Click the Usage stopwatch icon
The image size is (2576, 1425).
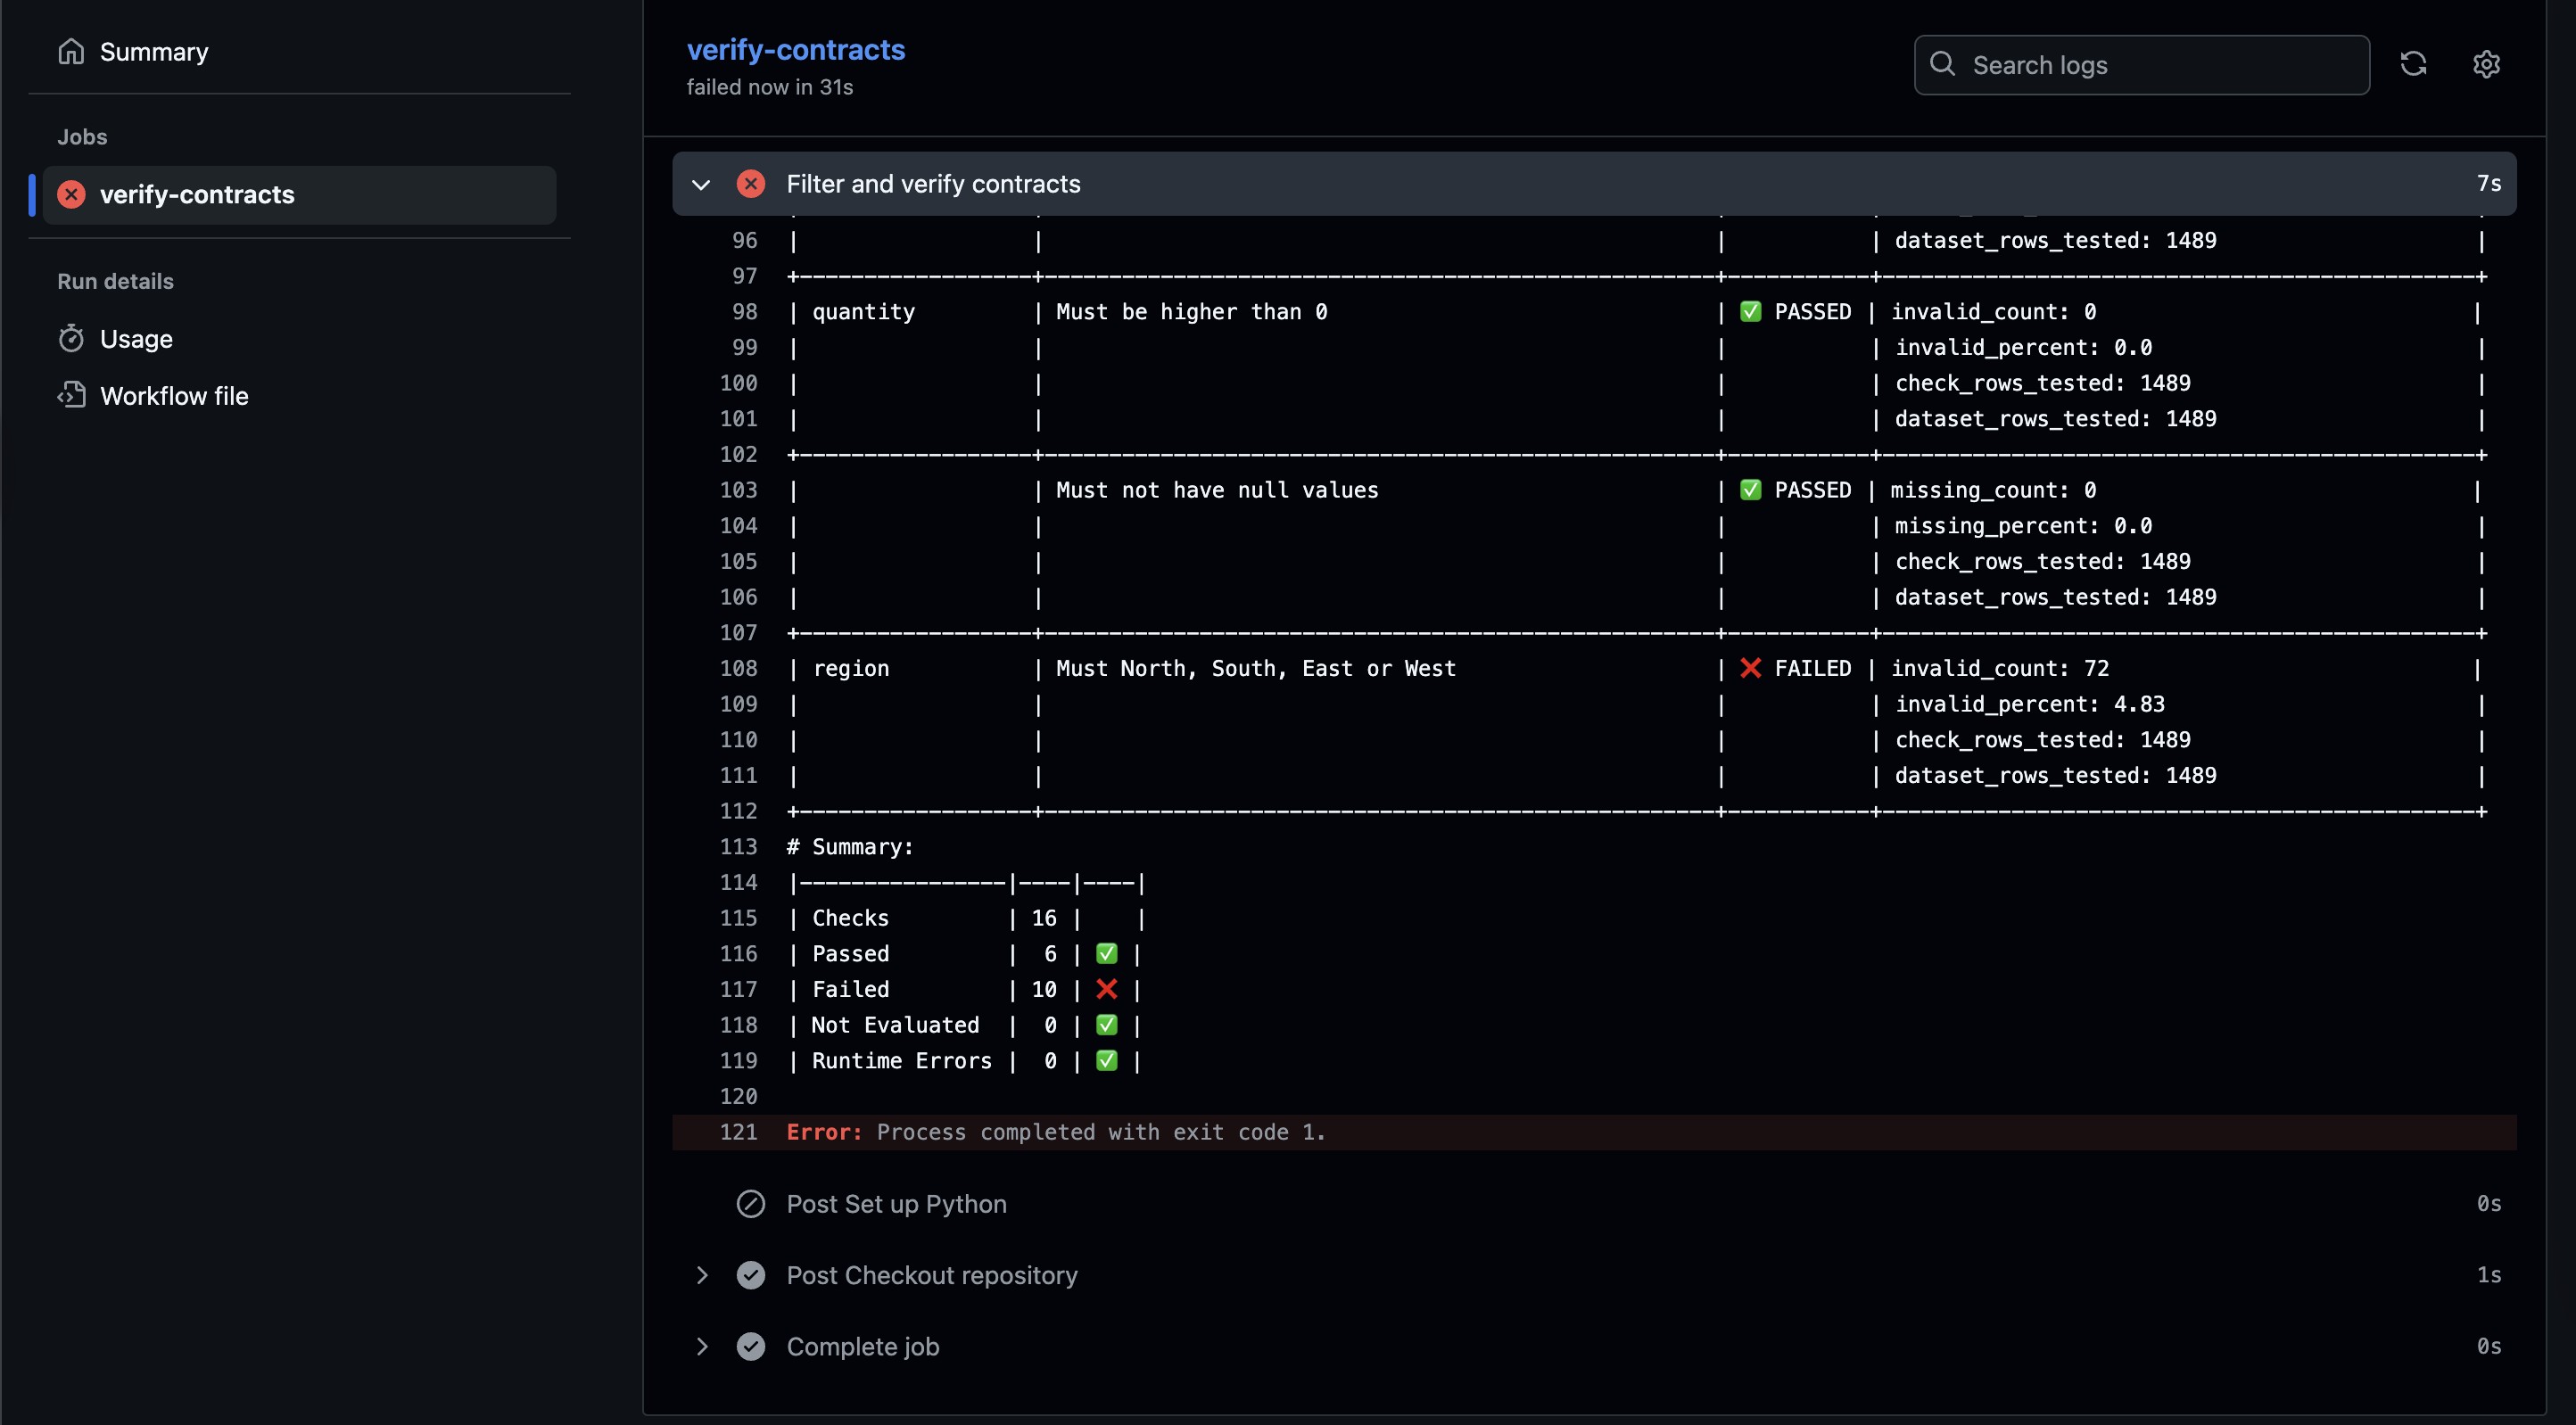71,339
